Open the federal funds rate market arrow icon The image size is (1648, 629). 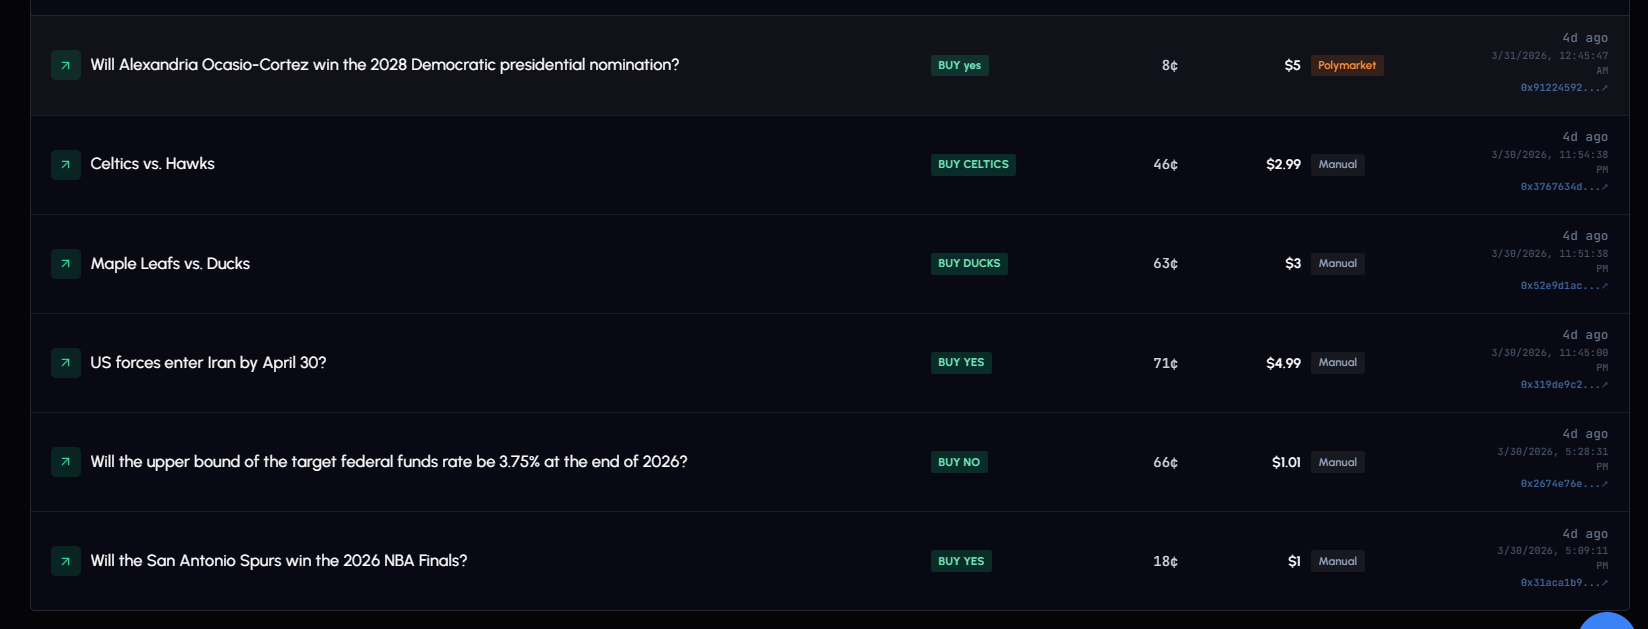[65, 461]
